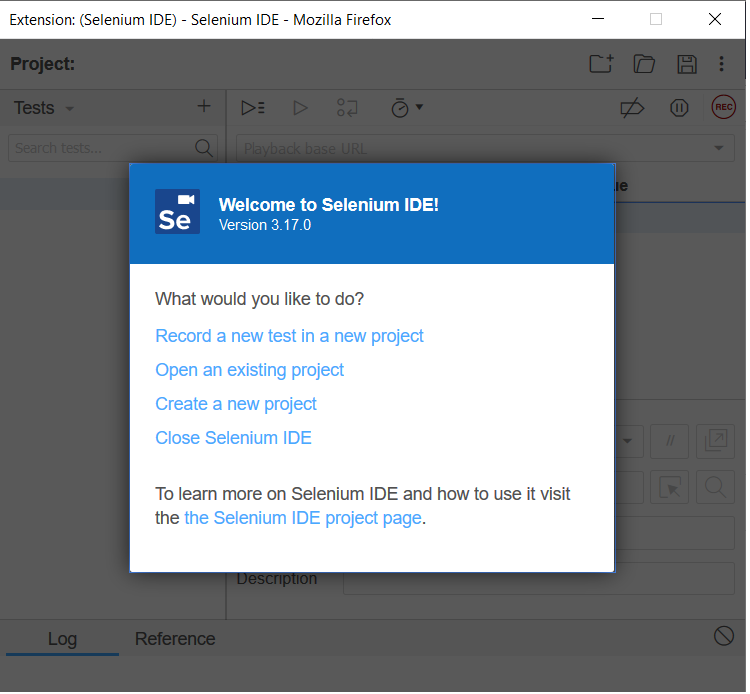Click Open an existing project link
Screen dimensions: 750x694
[249, 370]
